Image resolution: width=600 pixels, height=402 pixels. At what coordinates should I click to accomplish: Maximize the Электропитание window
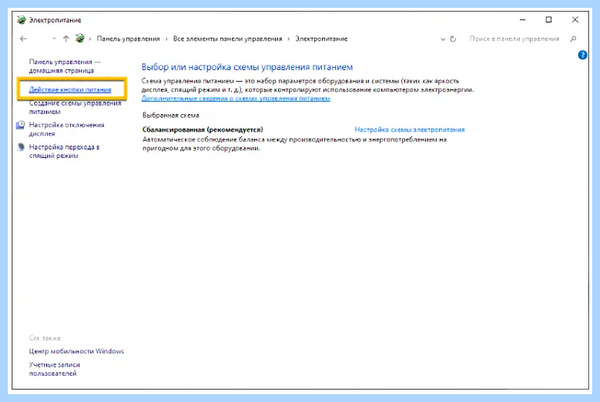point(548,20)
